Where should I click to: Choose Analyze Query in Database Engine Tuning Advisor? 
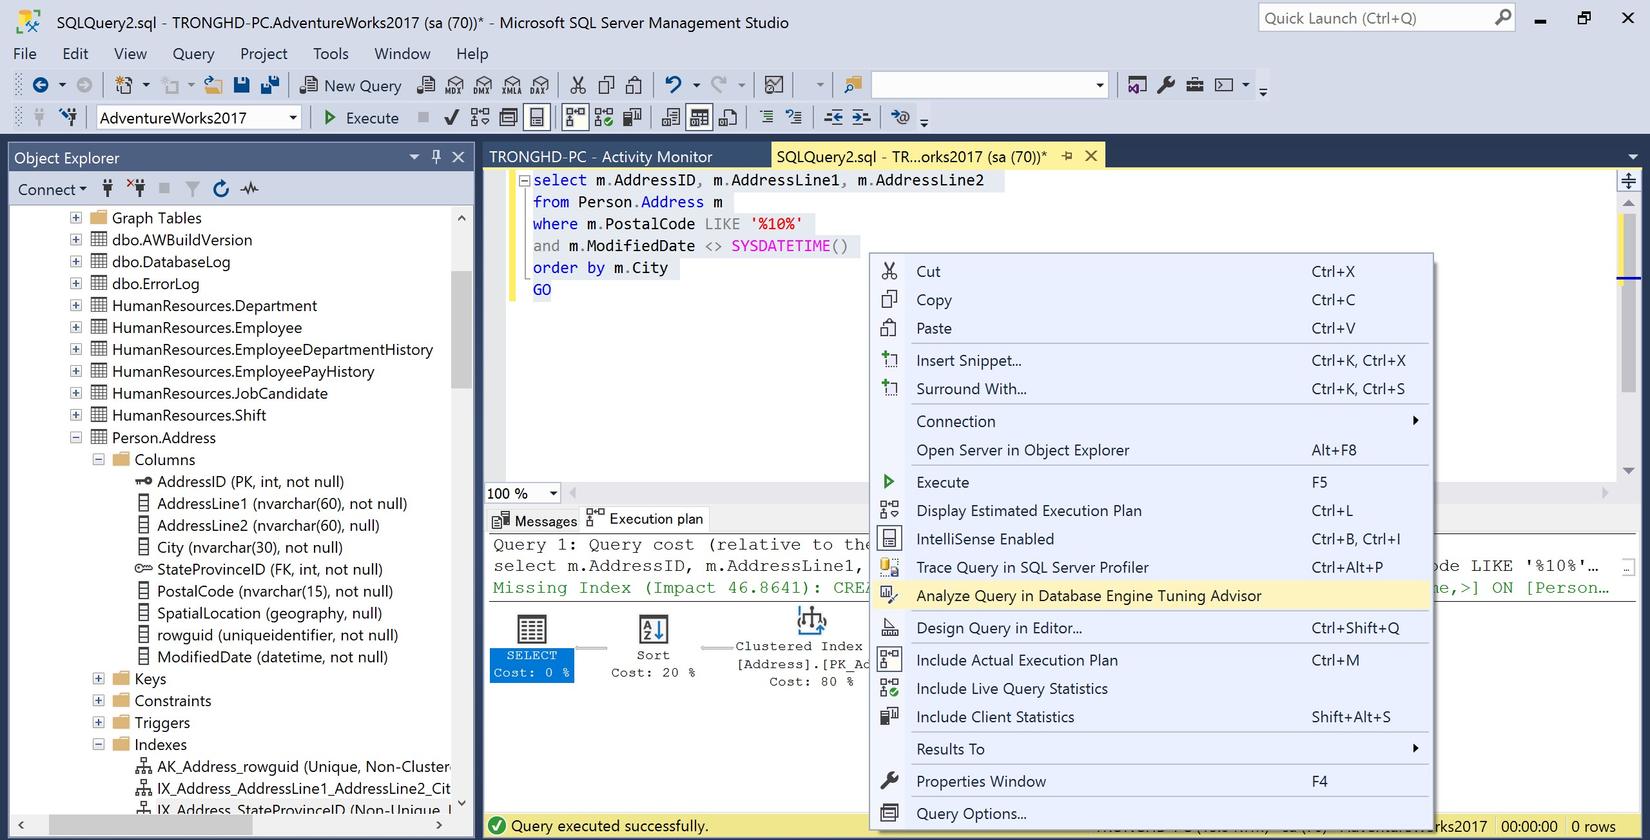tap(1088, 596)
